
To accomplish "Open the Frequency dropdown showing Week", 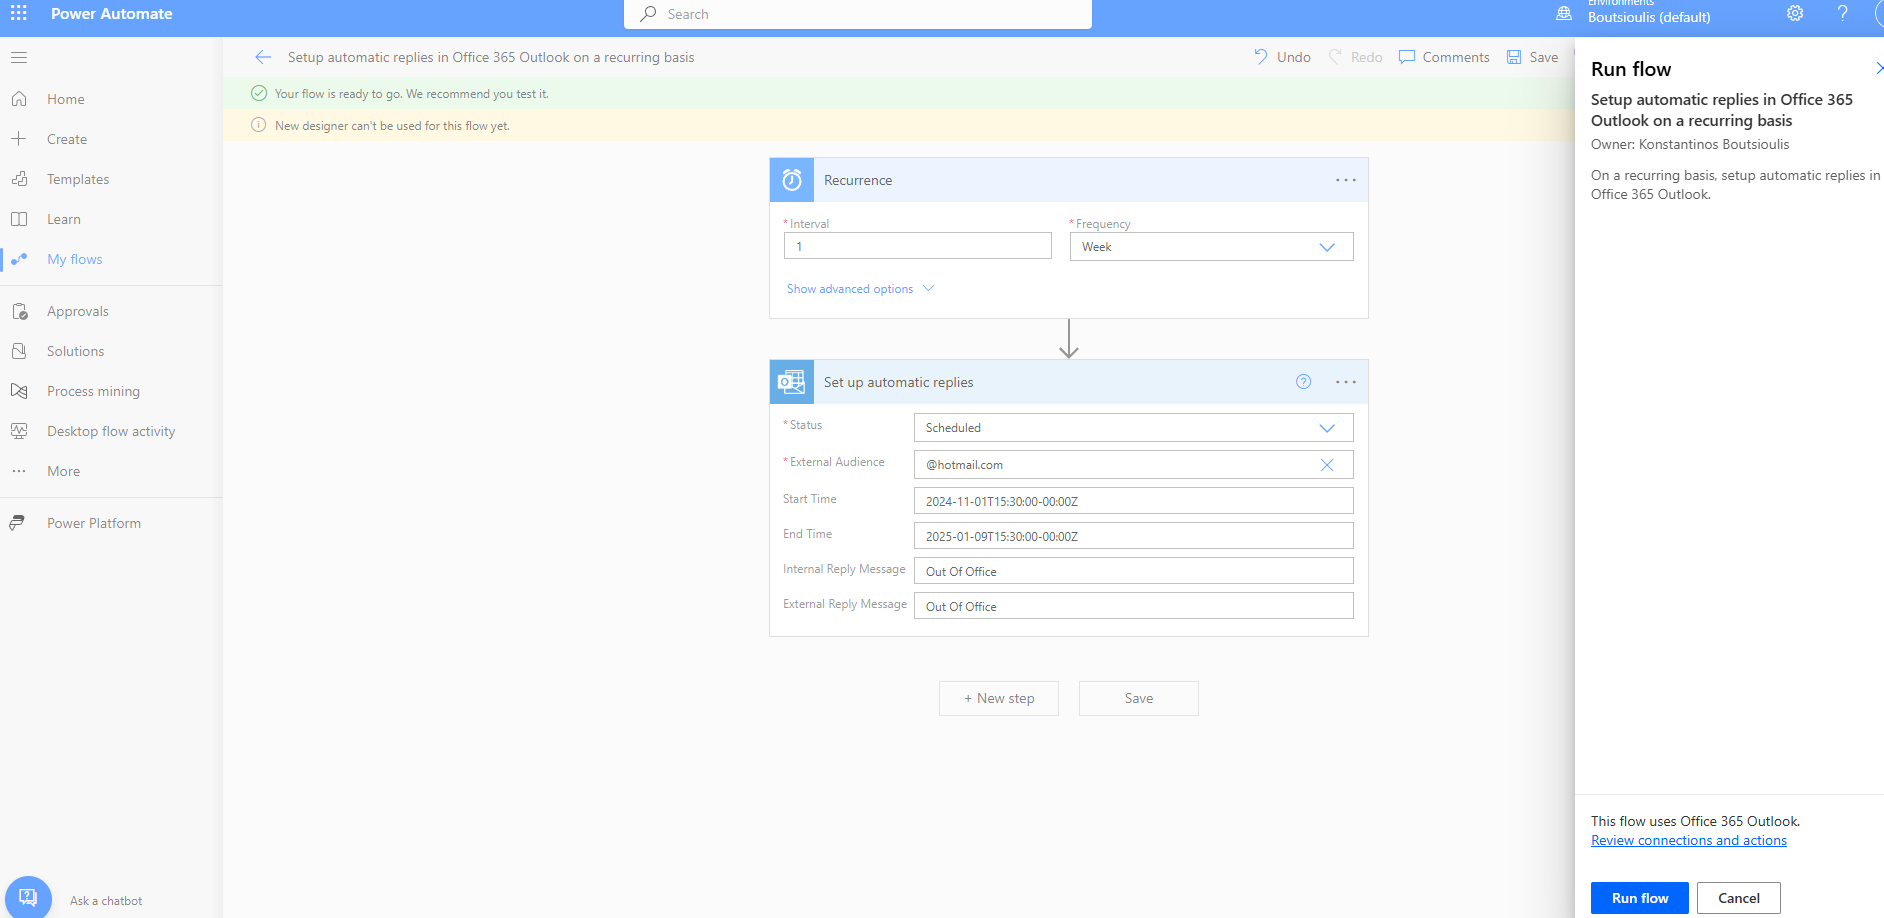I will click(x=1212, y=247).
